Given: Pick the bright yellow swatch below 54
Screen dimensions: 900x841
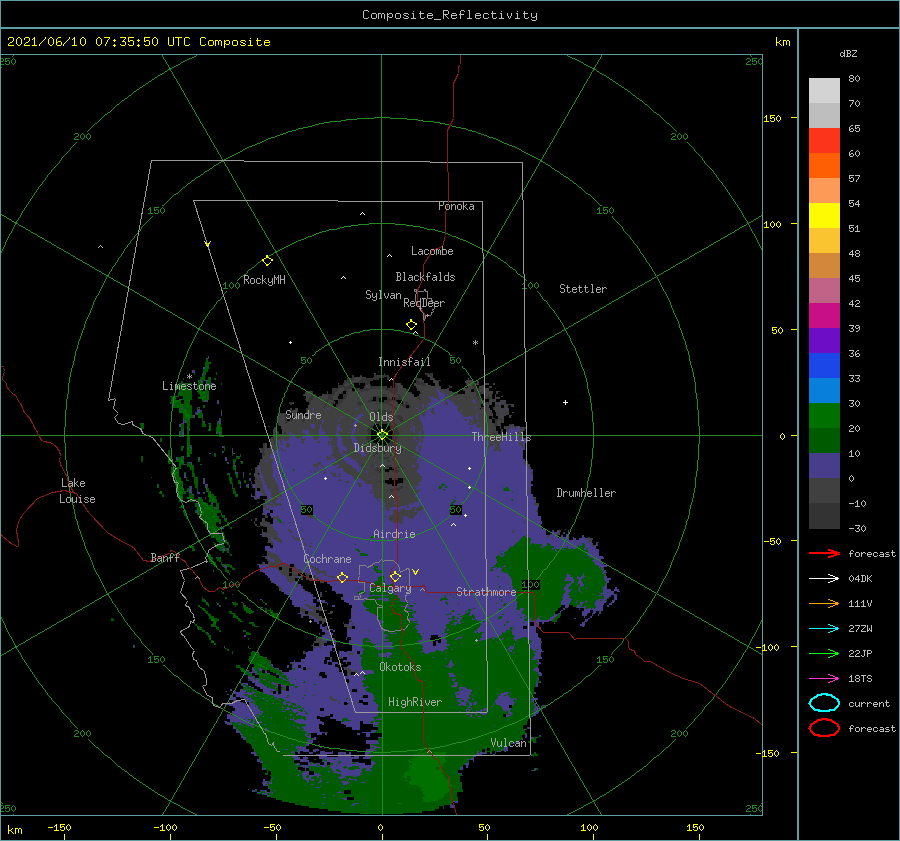Looking at the screenshot, I should pyautogui.click(x=824, y=216).
